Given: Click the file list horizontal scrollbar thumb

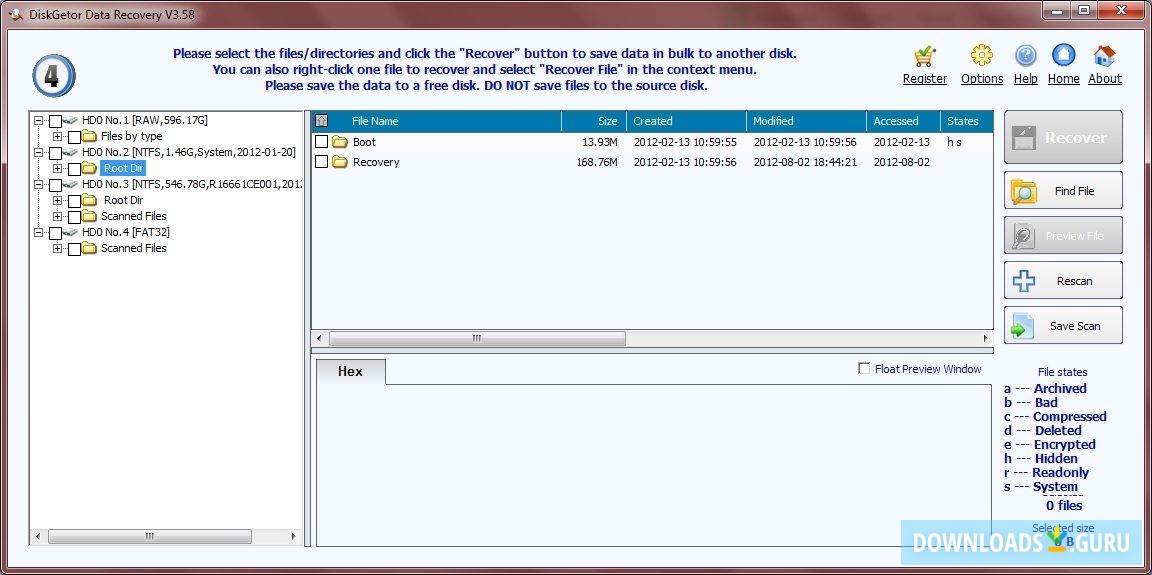Looking at the screenshot, I should (478, 339).
